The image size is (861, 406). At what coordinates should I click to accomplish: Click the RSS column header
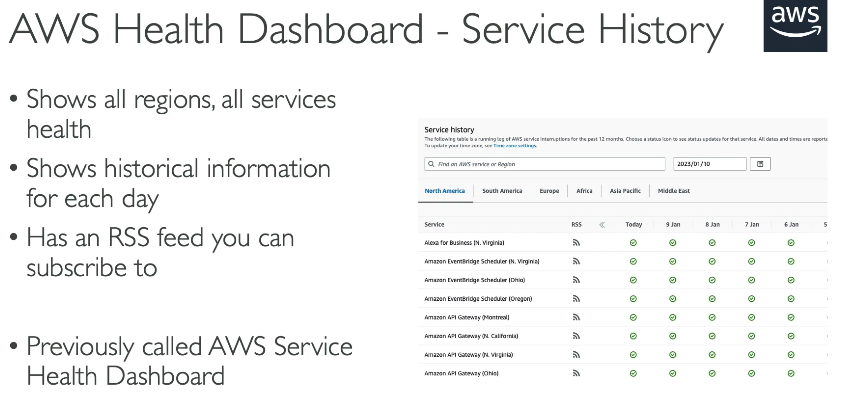tap(576, 225)
